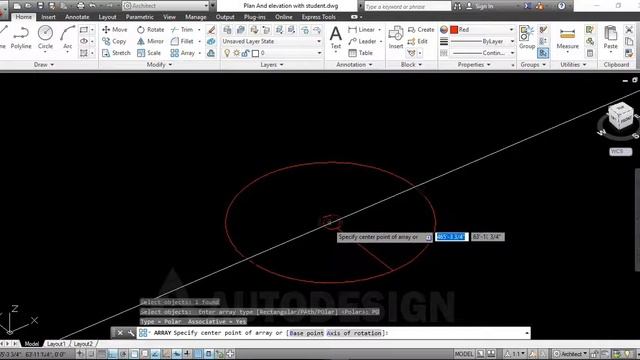Viewport: 640px width, 360px height.
Task: Open the Layout2 drawing tab
Action: [x=83, y=344]
